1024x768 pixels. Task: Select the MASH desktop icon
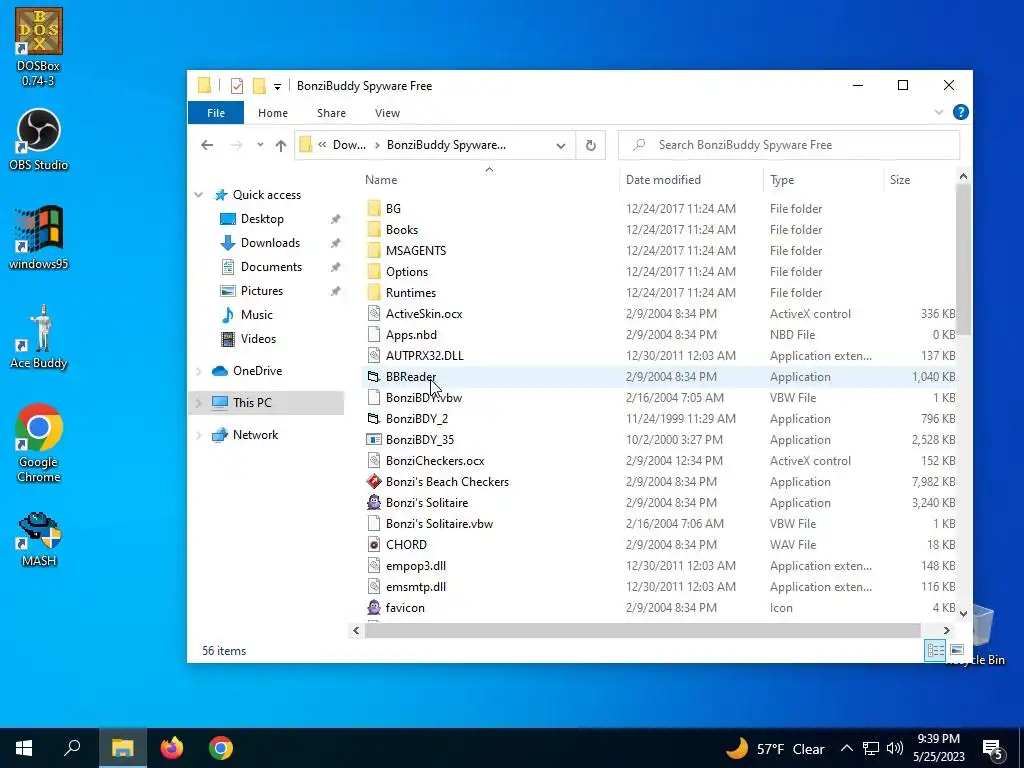[x=39, y=539]
